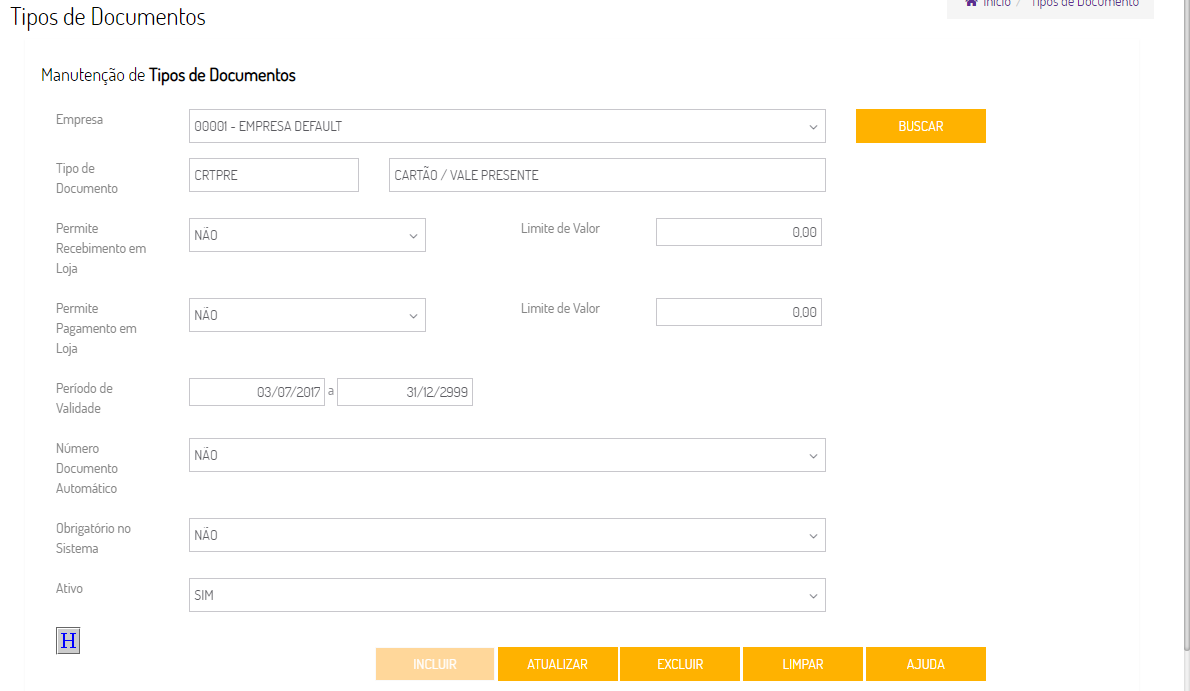
Task: Click the blue H icon
Action: [x=68, y=641]
